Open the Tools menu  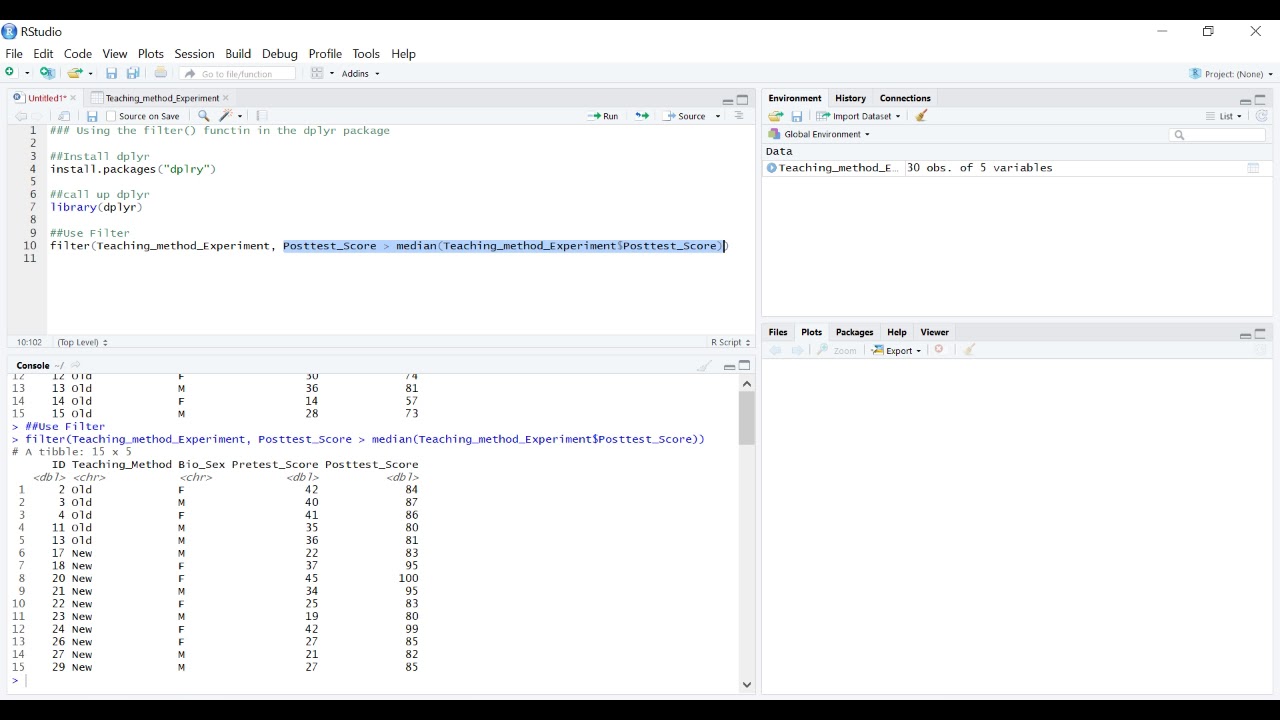(366, 54)
